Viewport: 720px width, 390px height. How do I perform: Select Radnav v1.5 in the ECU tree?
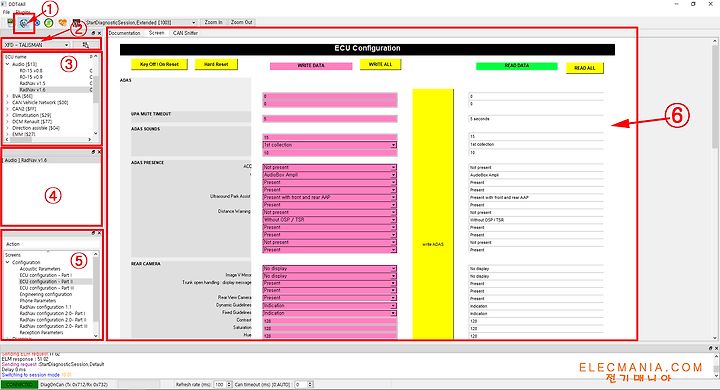point(33,84)
